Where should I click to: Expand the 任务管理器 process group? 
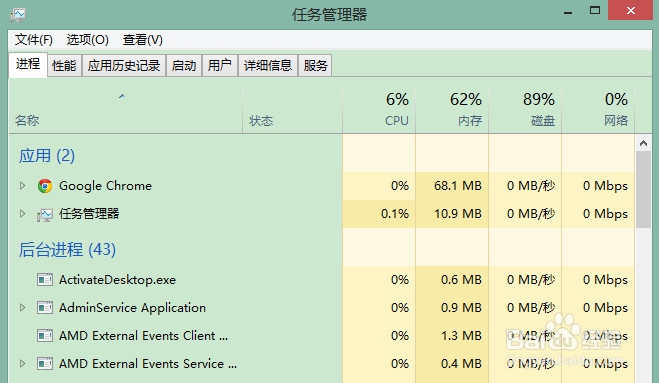(x=23, y=214)
